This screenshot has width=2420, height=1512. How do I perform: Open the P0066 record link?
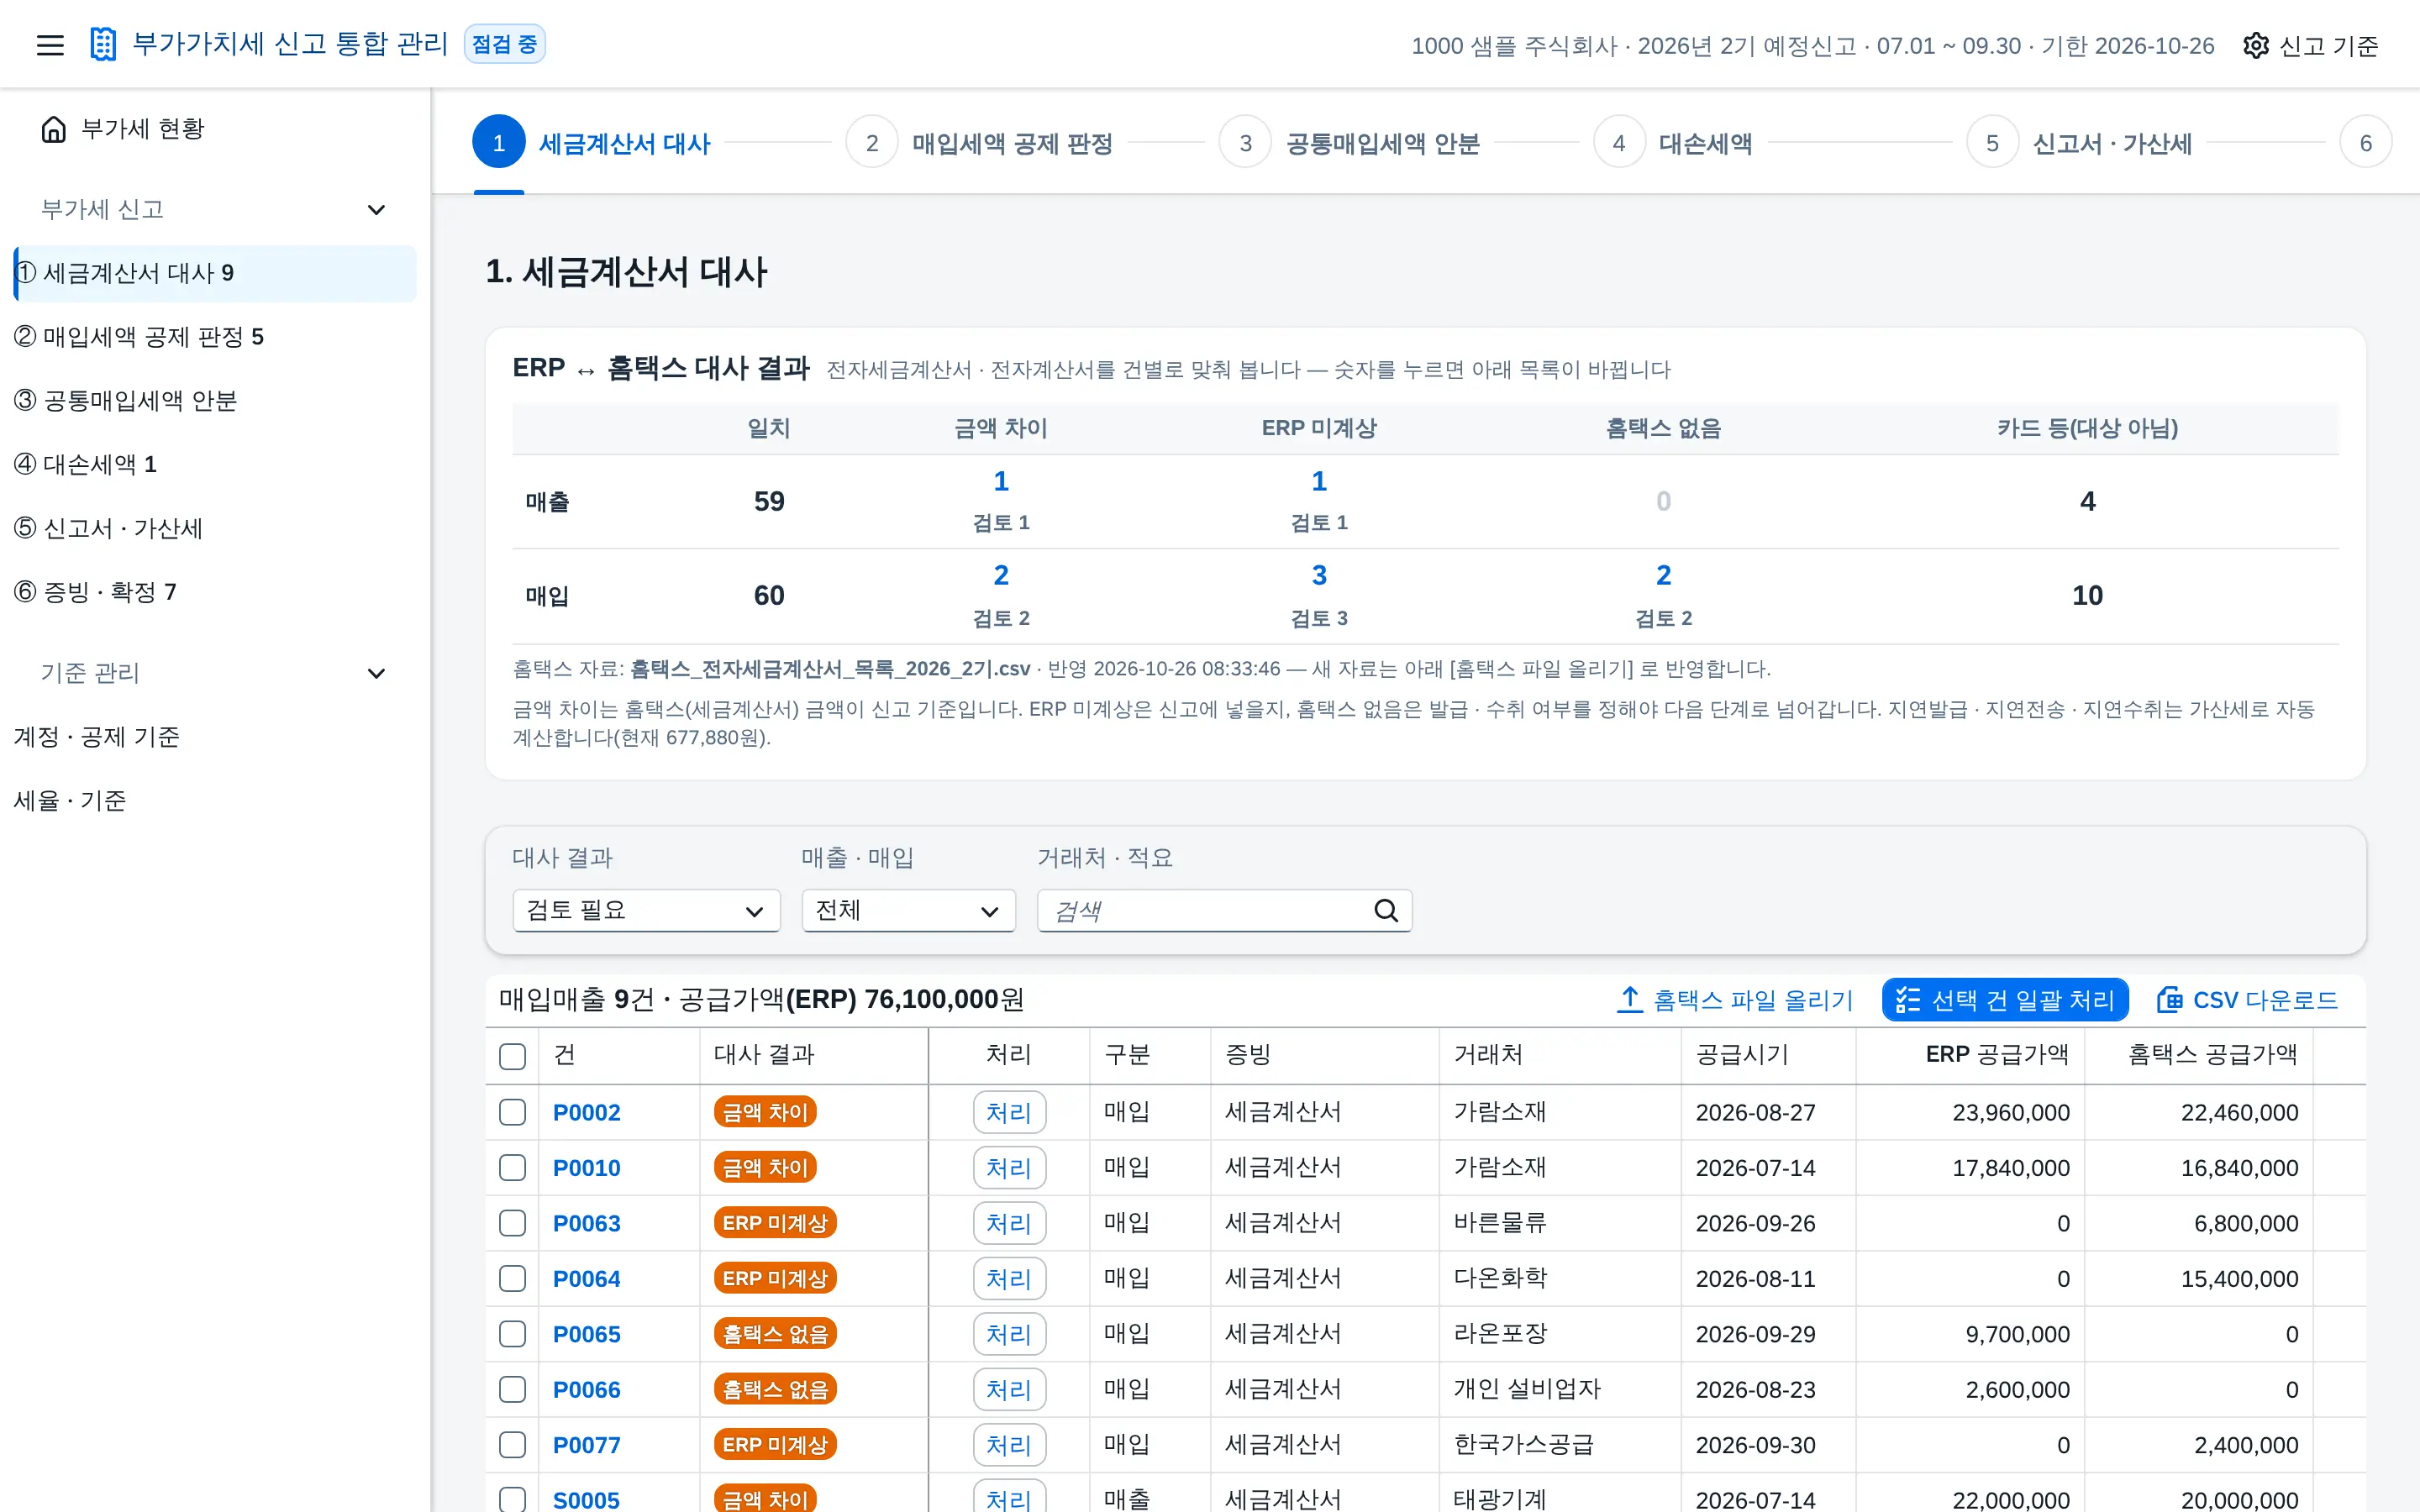(586, 1389)
